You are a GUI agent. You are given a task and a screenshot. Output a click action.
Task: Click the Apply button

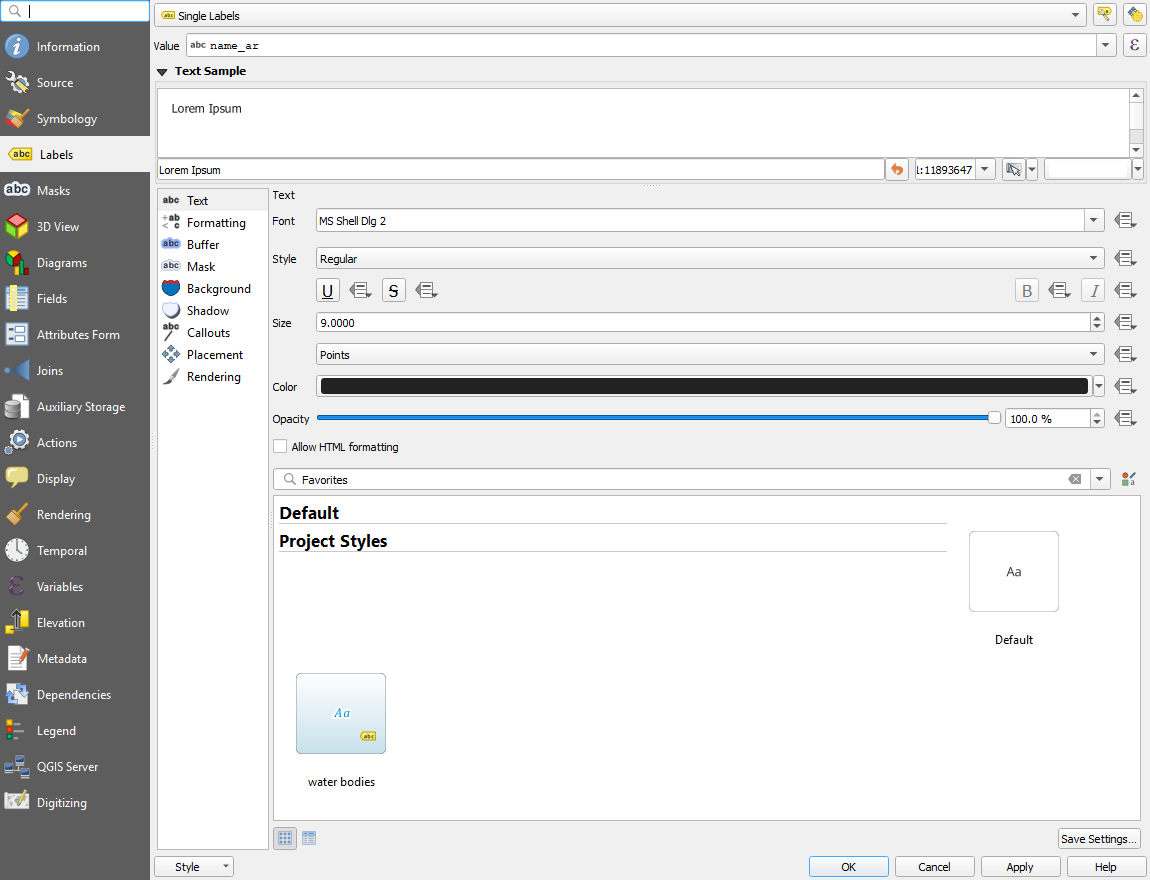(x=1020, y=867)
